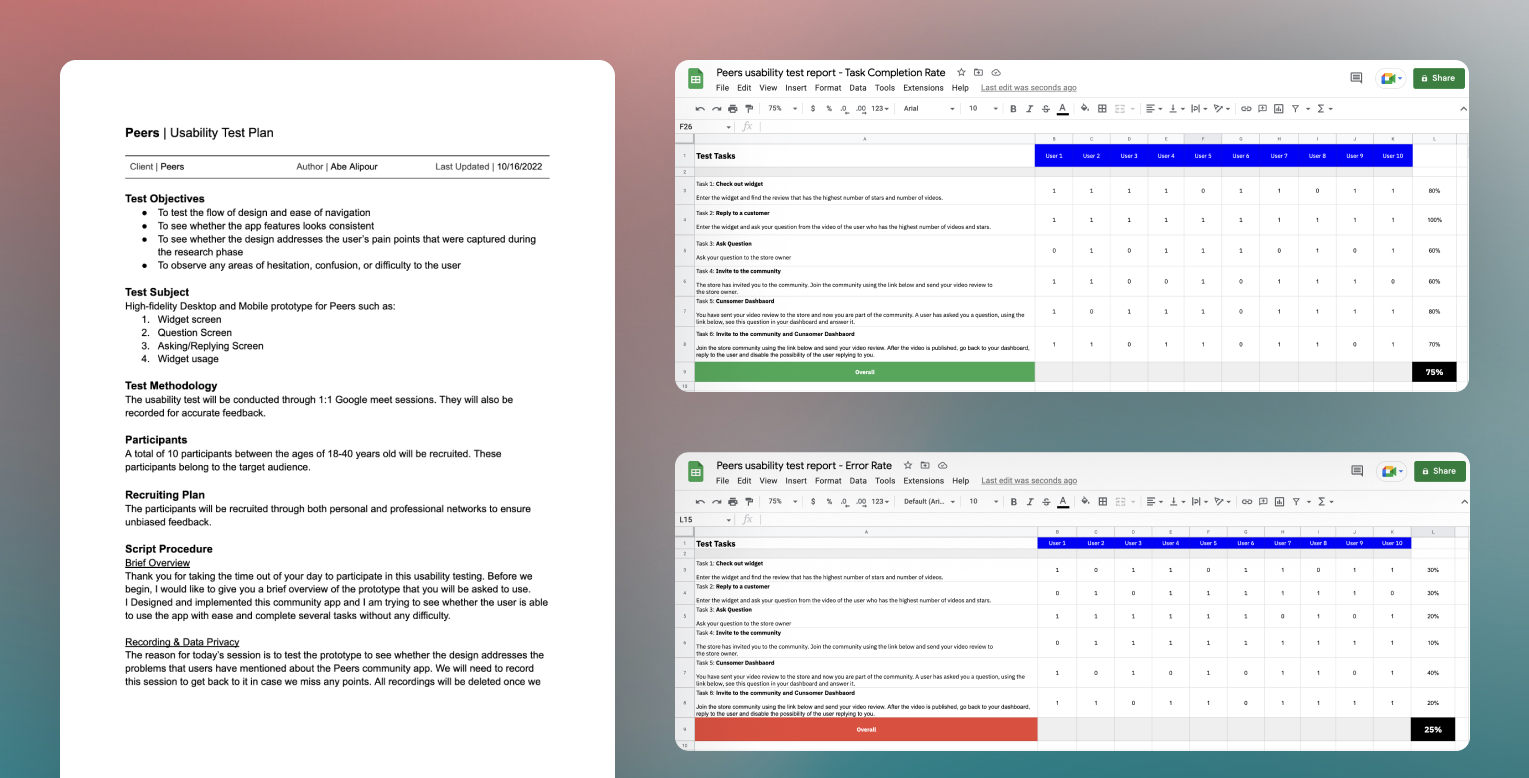
Task: Open Format menu in Error Rate window
Action: (x=828, y=481)
